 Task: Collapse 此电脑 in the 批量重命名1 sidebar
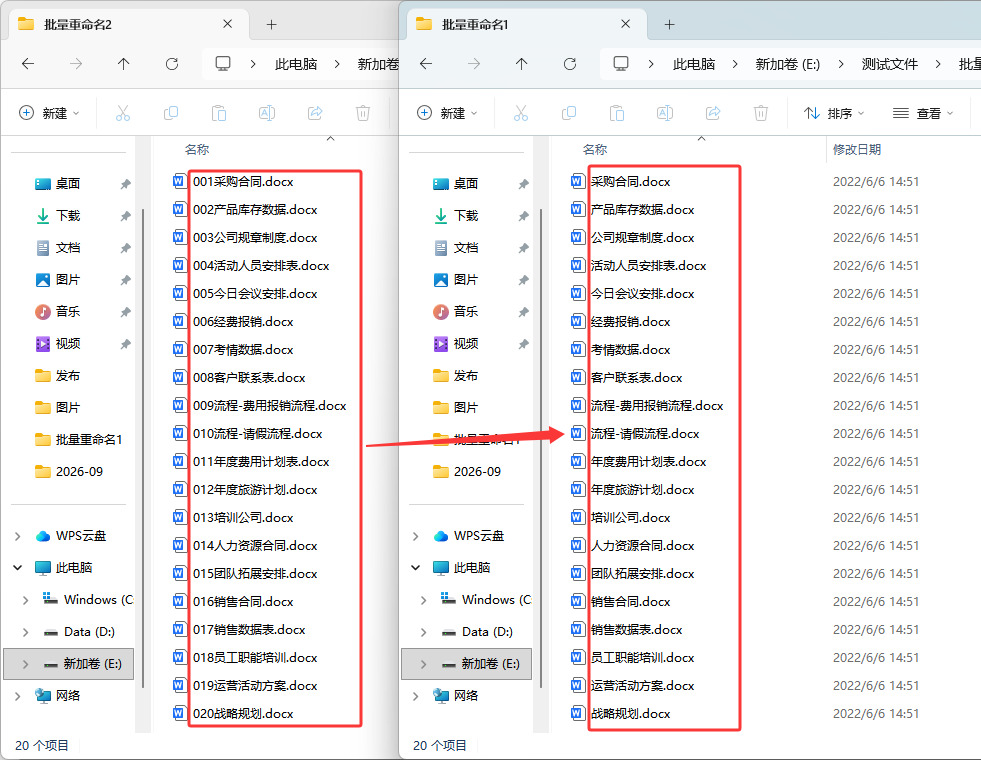[x=415, y=568]
